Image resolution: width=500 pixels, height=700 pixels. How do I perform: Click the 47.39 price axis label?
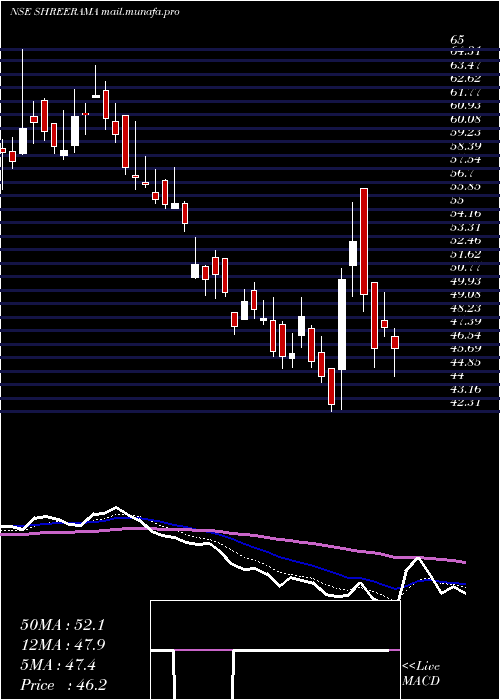(x=466, y=321)
